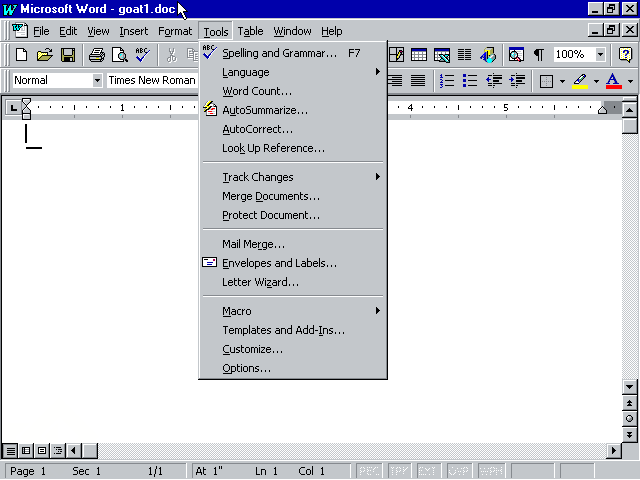Select AutoCorrect menu entry
The image size is (640, 480).
click(293, 129)
